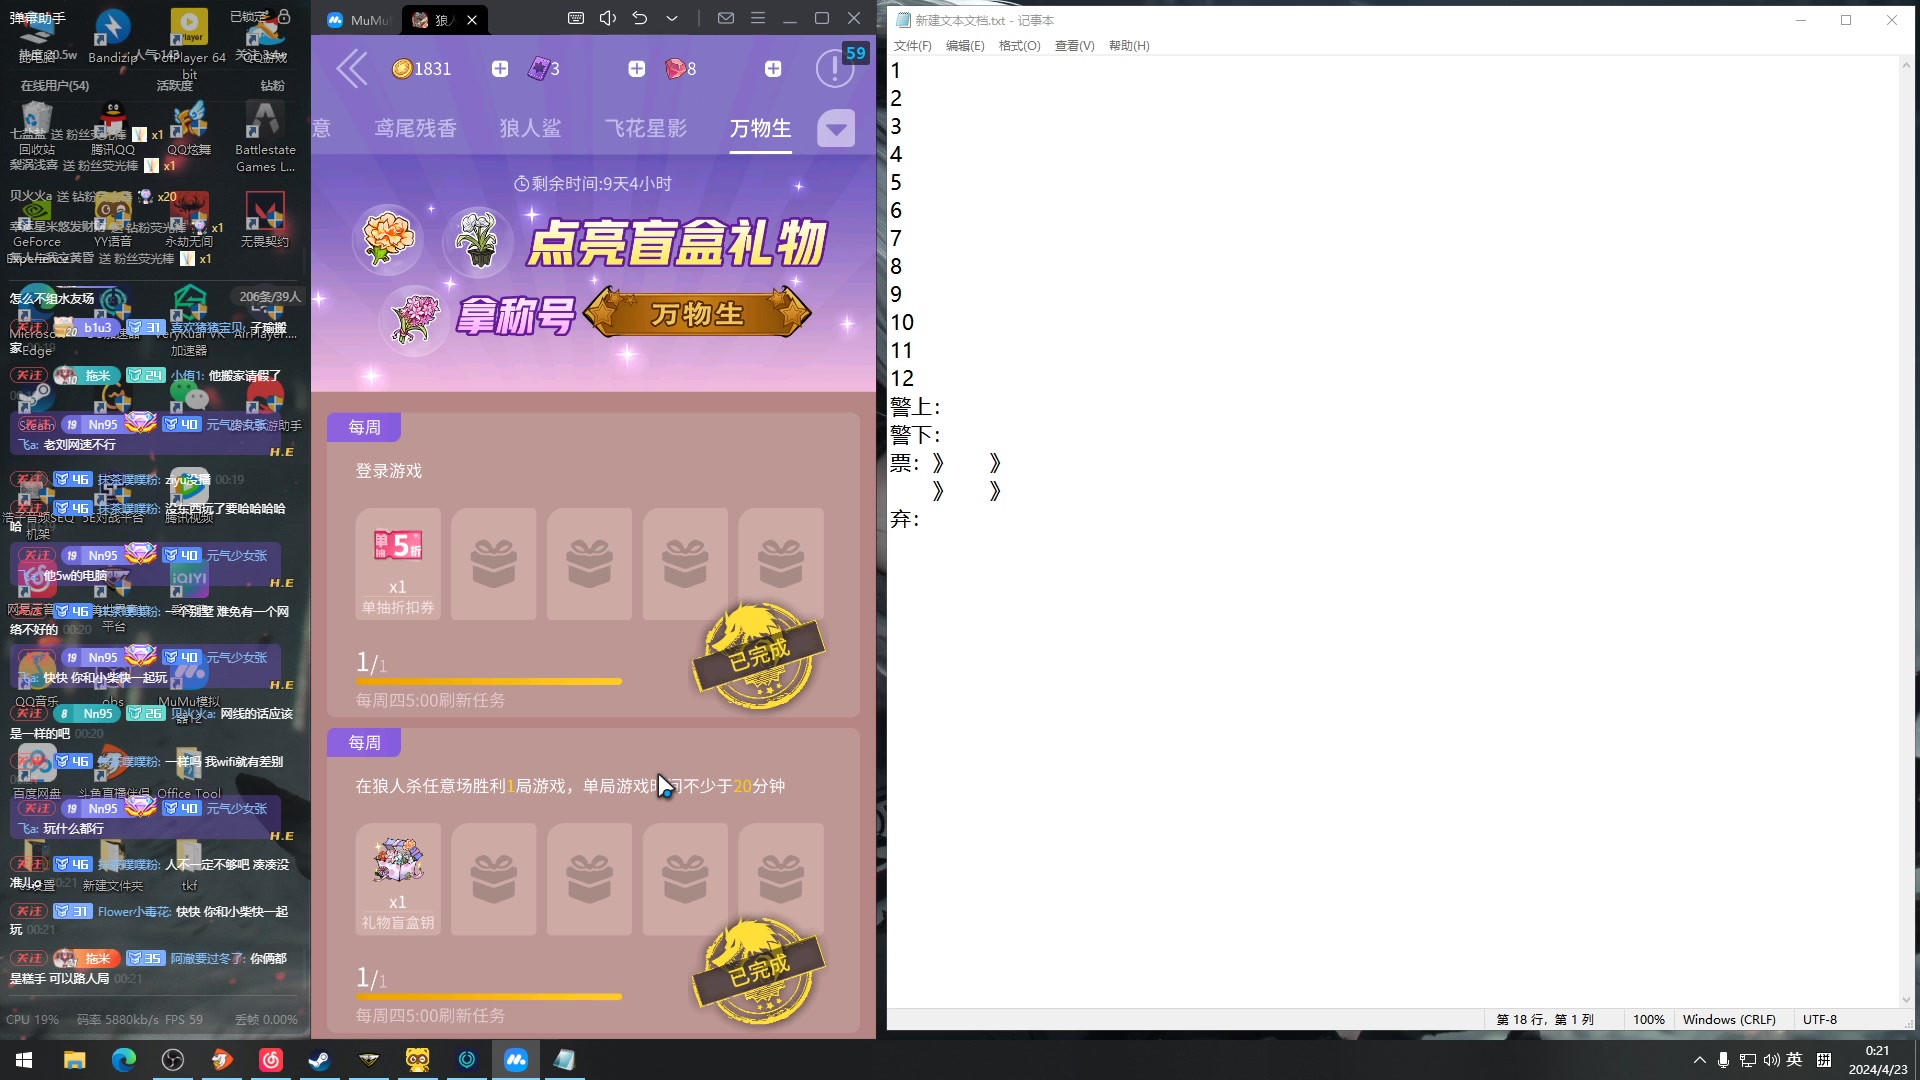Open File Explorer from taskbar

tap(74, 1060)
